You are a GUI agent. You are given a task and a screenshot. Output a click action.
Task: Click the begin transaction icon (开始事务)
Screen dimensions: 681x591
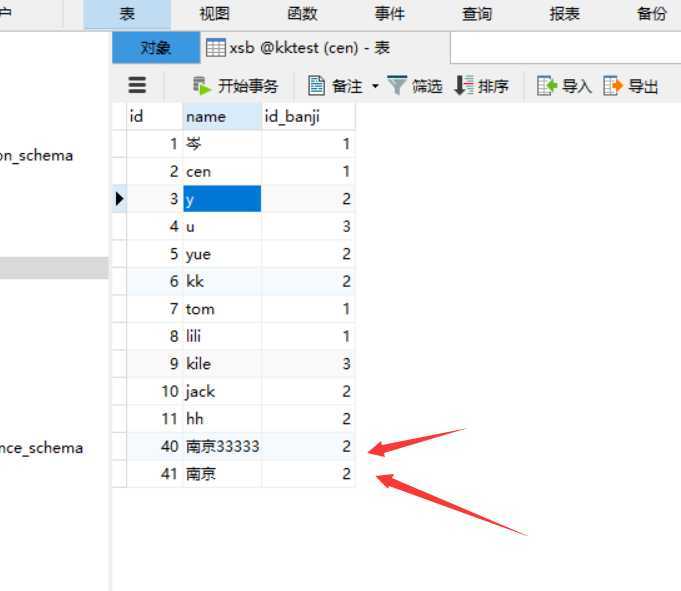pyautogui.click(x=202, y=86)
